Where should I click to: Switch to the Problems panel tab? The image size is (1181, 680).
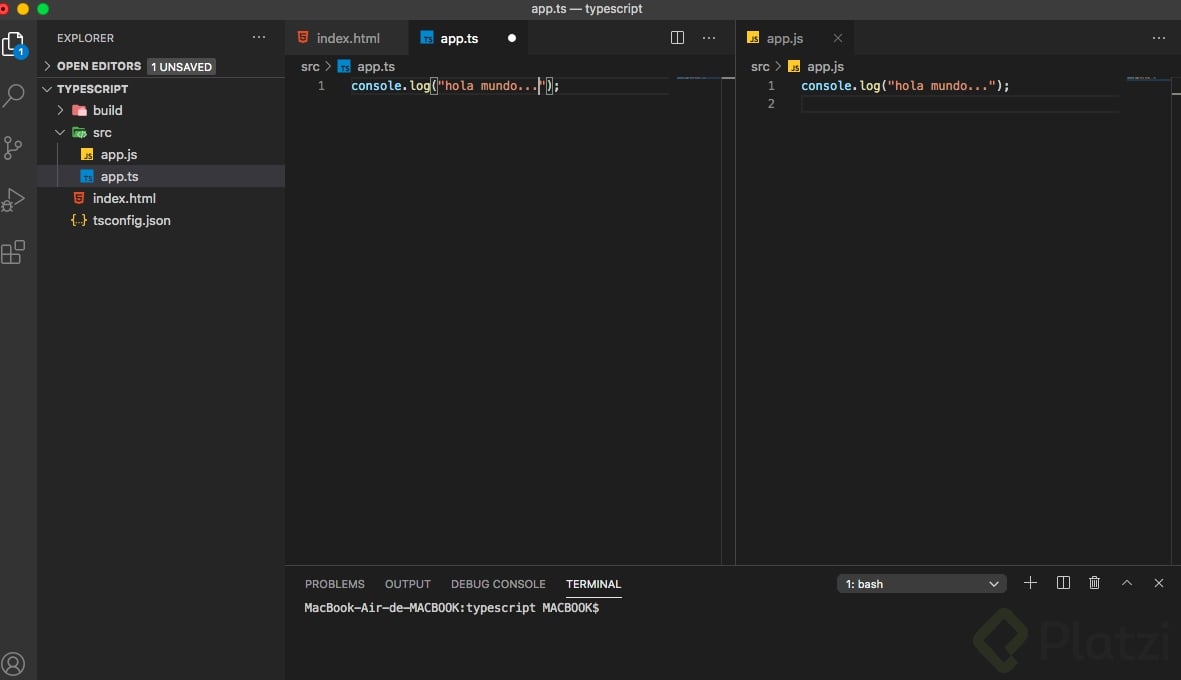pyautogui.click(x=334, y=584)
